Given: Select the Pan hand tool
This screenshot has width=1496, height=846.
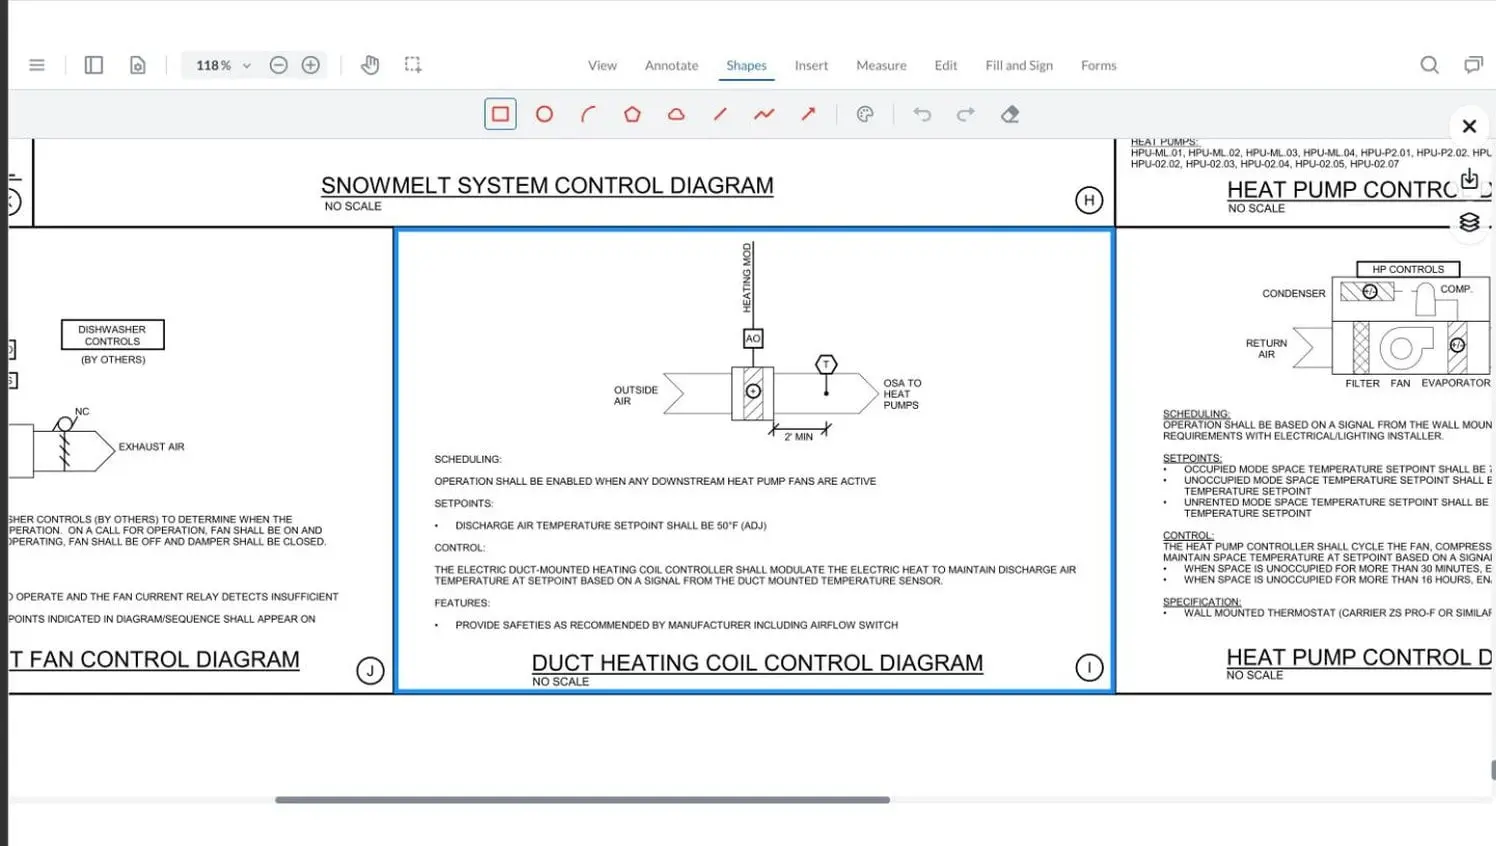Looking at the screenshot, I should point(370,65).
